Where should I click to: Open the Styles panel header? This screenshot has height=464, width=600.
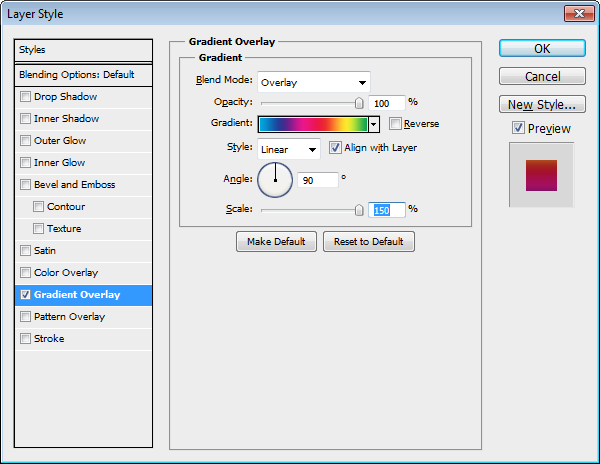coord(84,49)
